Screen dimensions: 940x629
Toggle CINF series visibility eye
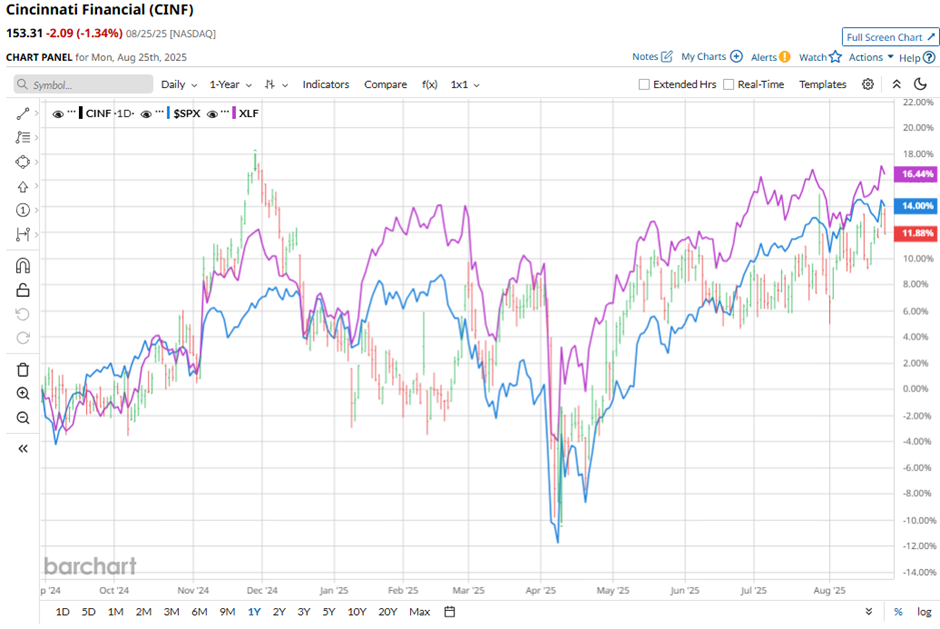coord(58,114)
